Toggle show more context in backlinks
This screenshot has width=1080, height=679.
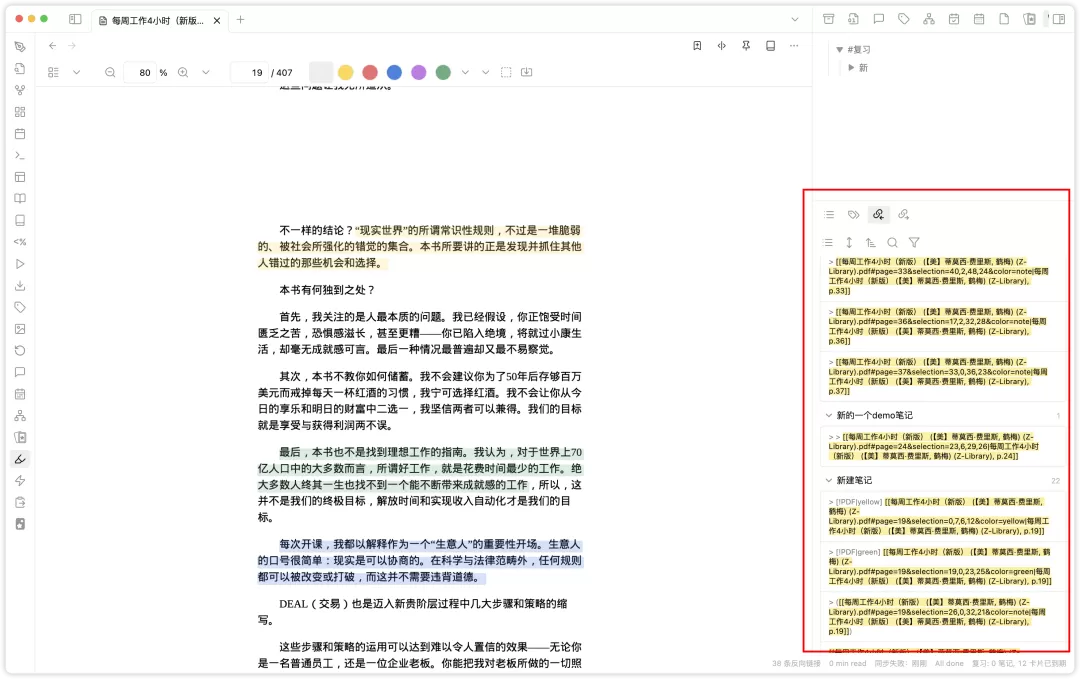click(x=849, y=242)
